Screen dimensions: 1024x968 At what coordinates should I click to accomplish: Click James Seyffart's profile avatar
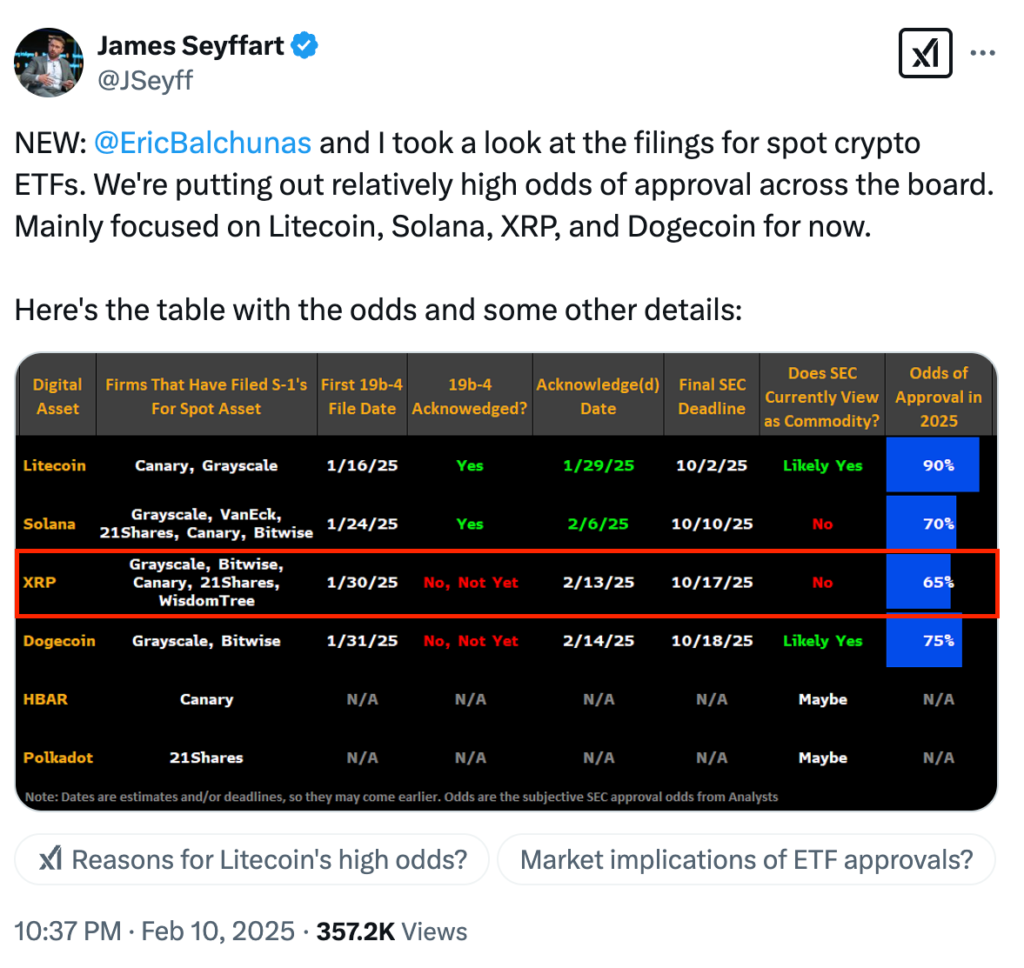(48, 62)
